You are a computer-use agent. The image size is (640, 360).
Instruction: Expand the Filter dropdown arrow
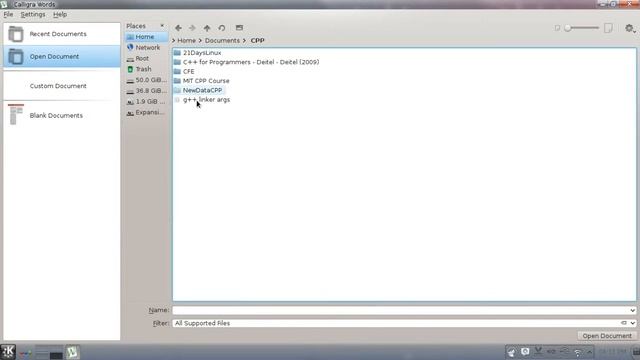coord(632,323)
